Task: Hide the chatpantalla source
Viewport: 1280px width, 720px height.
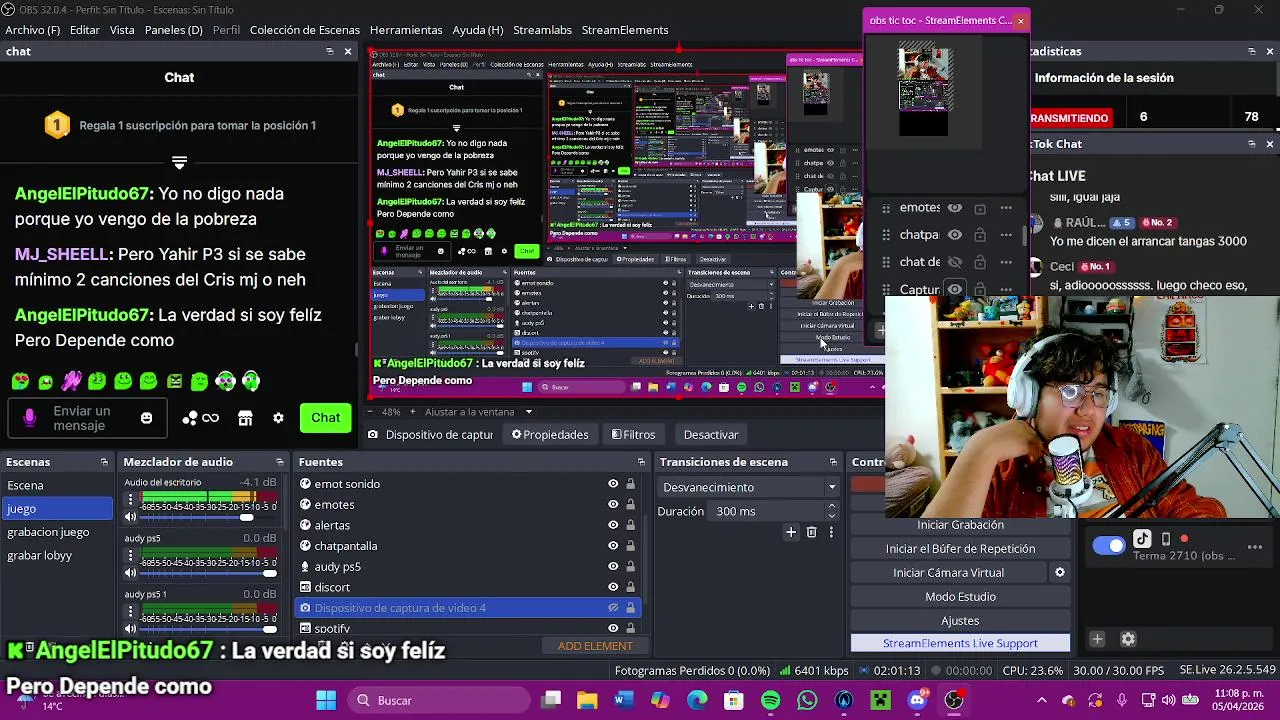Action: point(613,546)
